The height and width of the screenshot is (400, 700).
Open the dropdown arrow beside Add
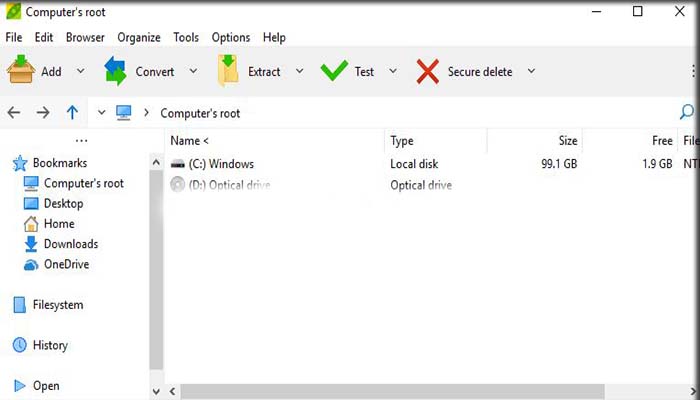coord(80,71)
